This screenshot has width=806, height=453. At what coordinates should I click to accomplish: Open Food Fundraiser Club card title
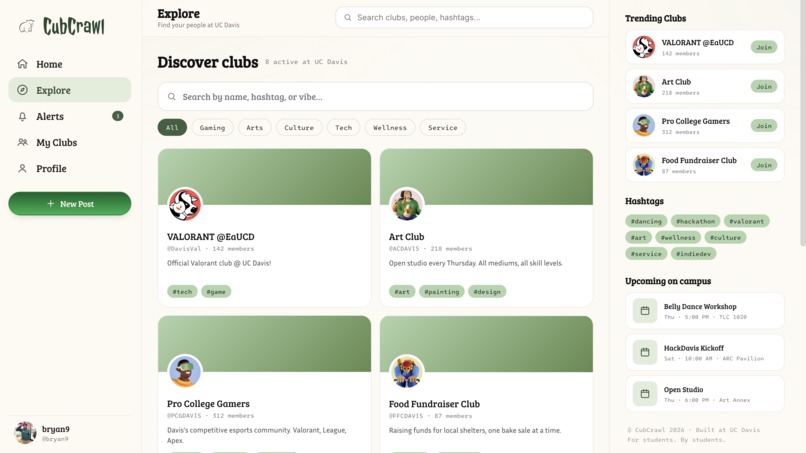point(434,404)
